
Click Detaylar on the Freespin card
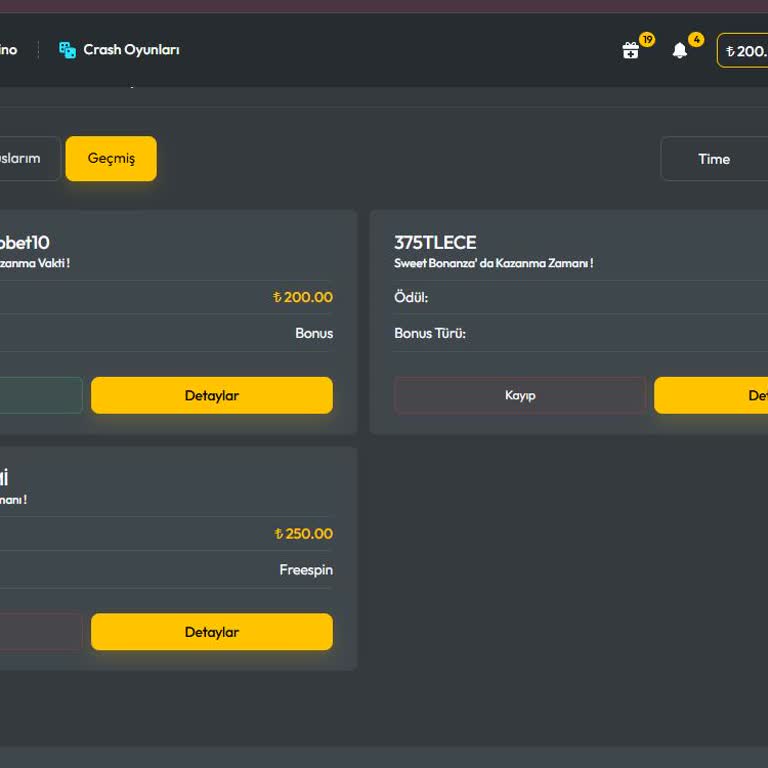(212, 632)
